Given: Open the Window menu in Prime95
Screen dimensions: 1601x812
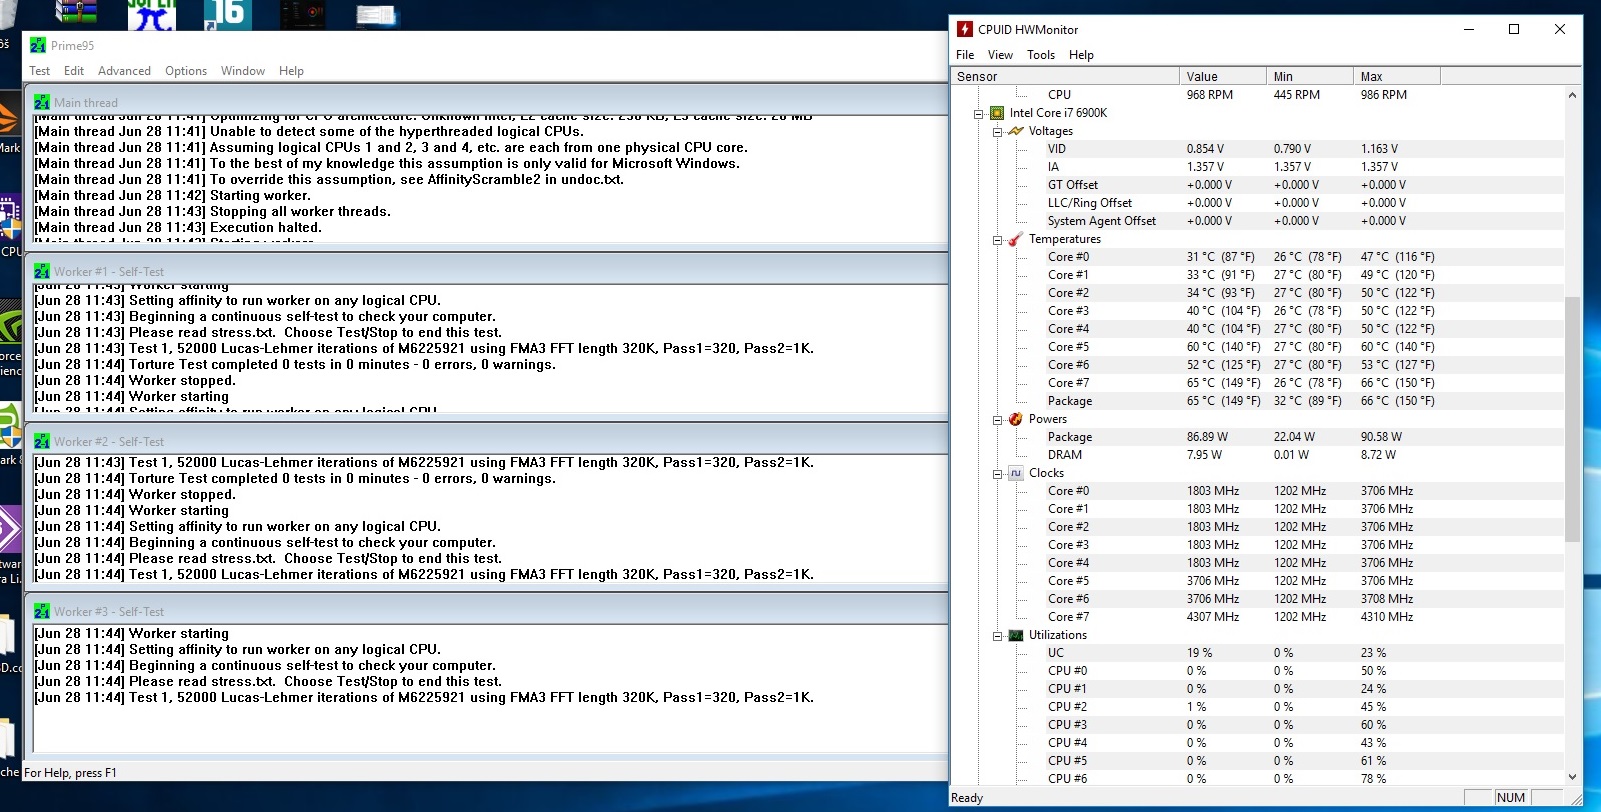Looking at the screenshot, I should (243, 71).
